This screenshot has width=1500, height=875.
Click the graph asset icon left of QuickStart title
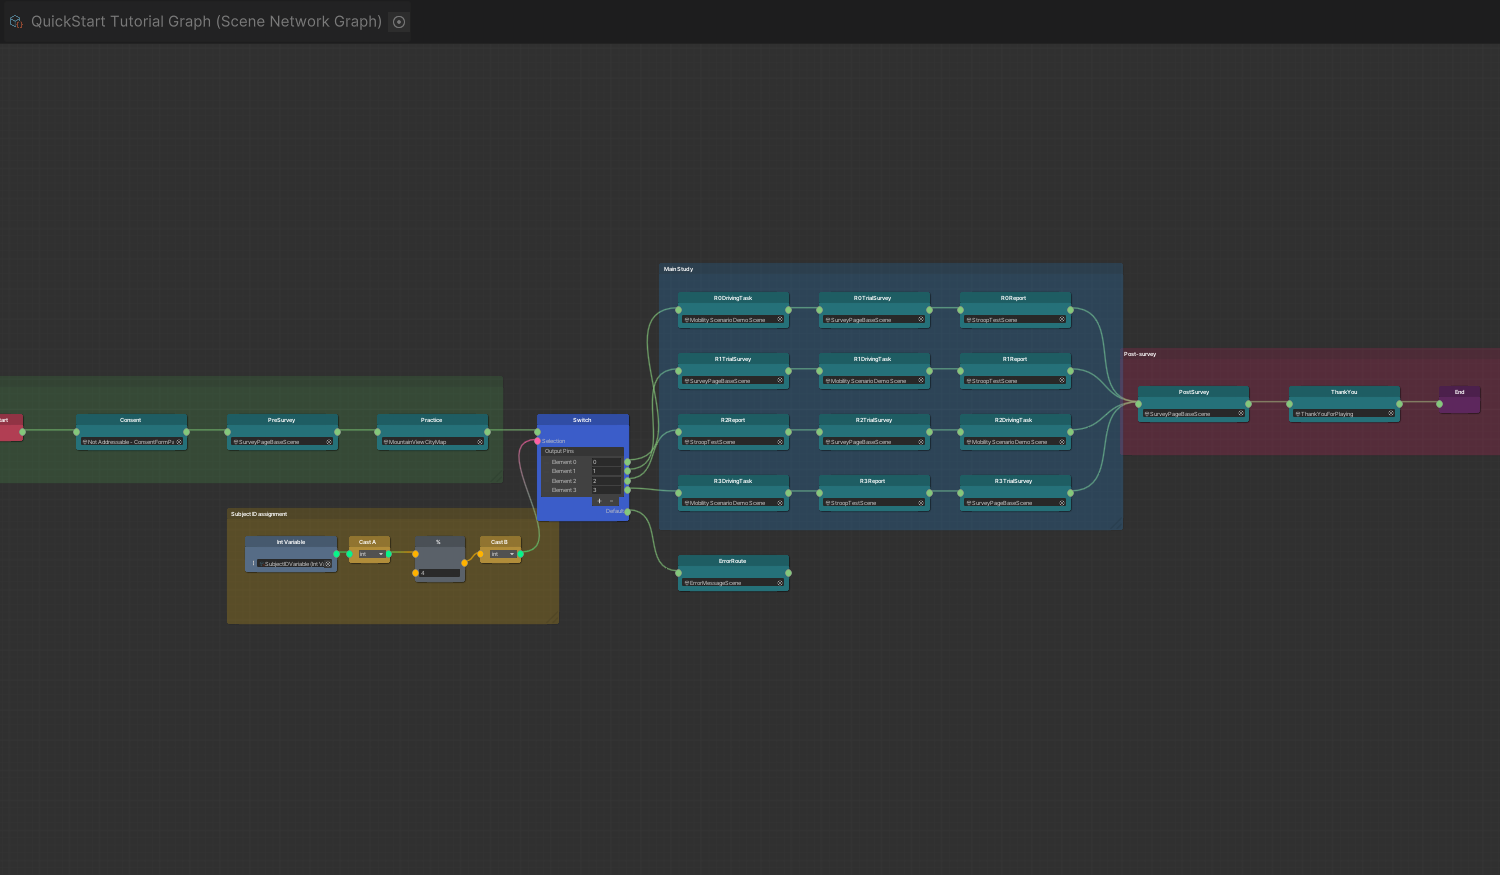tap(16, 21)
